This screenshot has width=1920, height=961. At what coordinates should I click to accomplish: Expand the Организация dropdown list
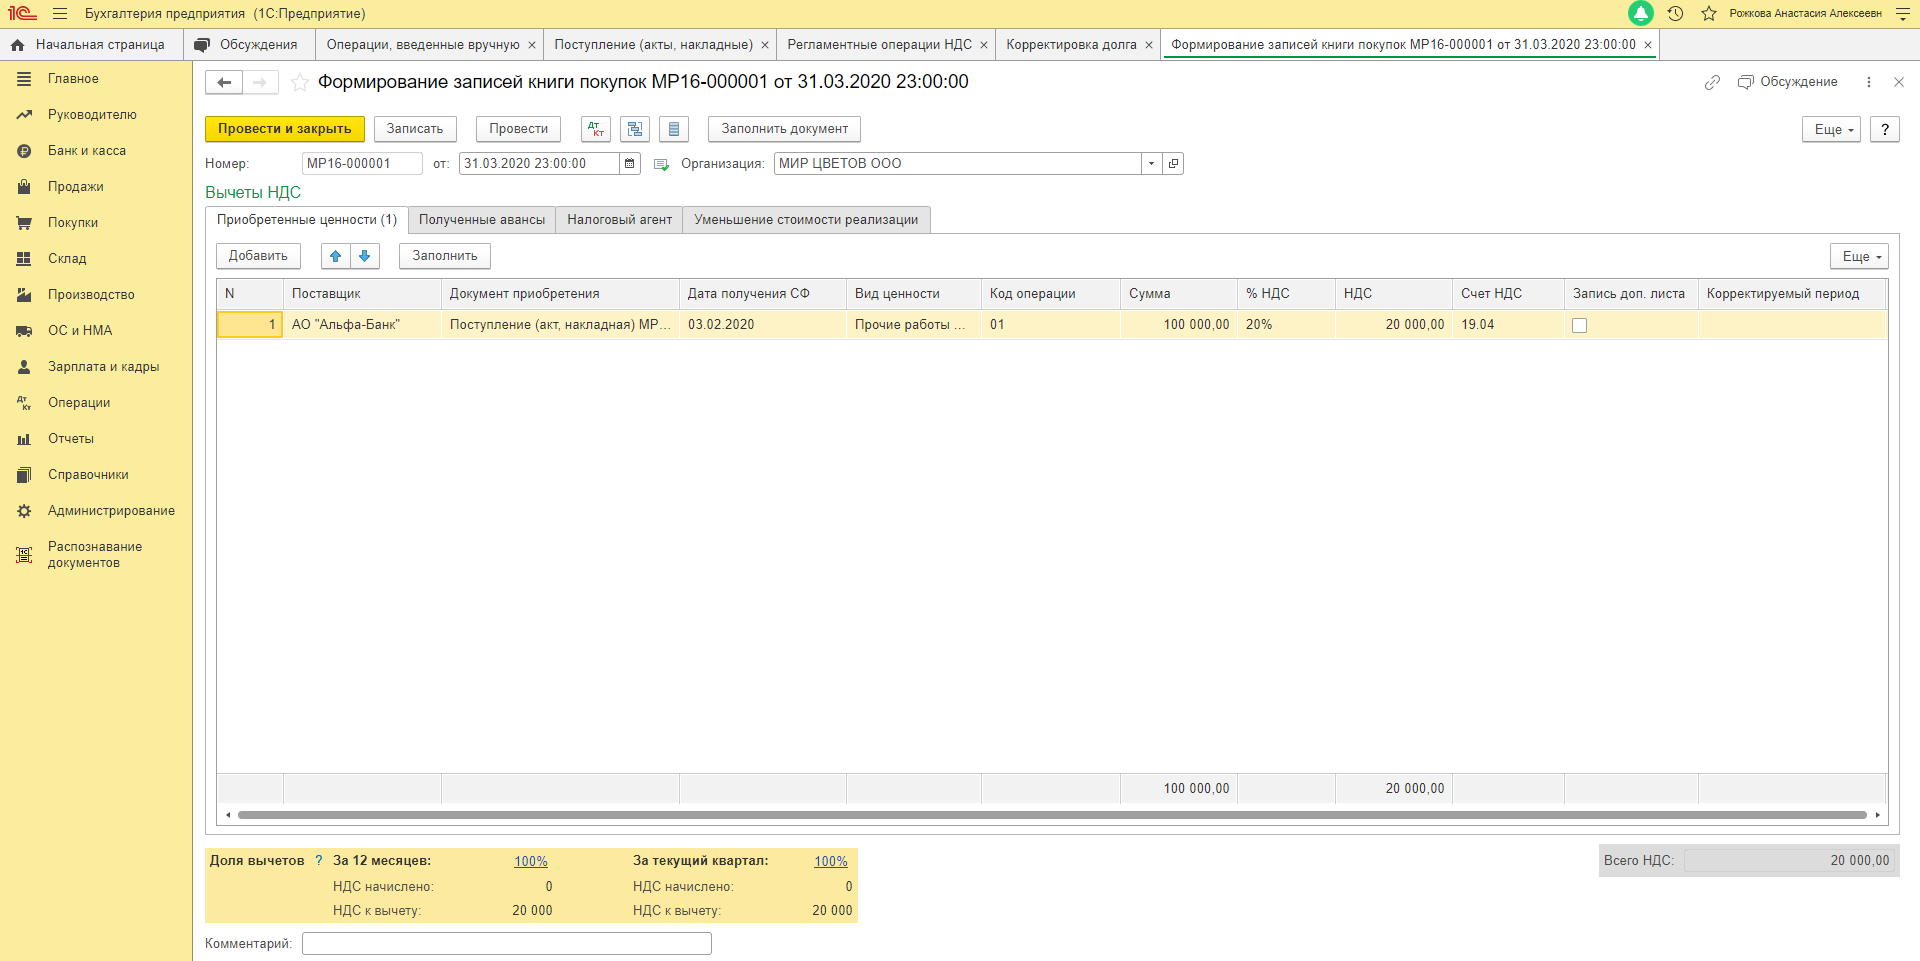[x=1151, y=164]
